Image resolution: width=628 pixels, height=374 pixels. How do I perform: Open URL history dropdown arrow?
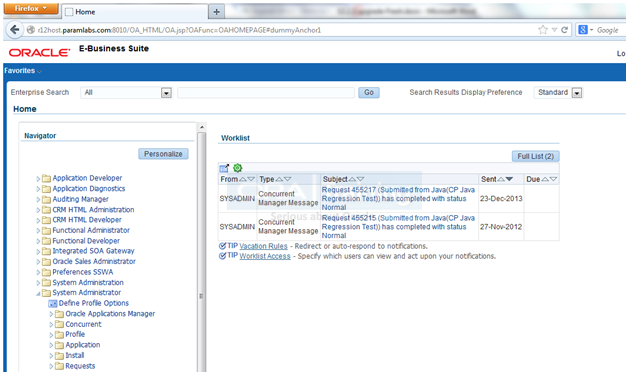554,30
